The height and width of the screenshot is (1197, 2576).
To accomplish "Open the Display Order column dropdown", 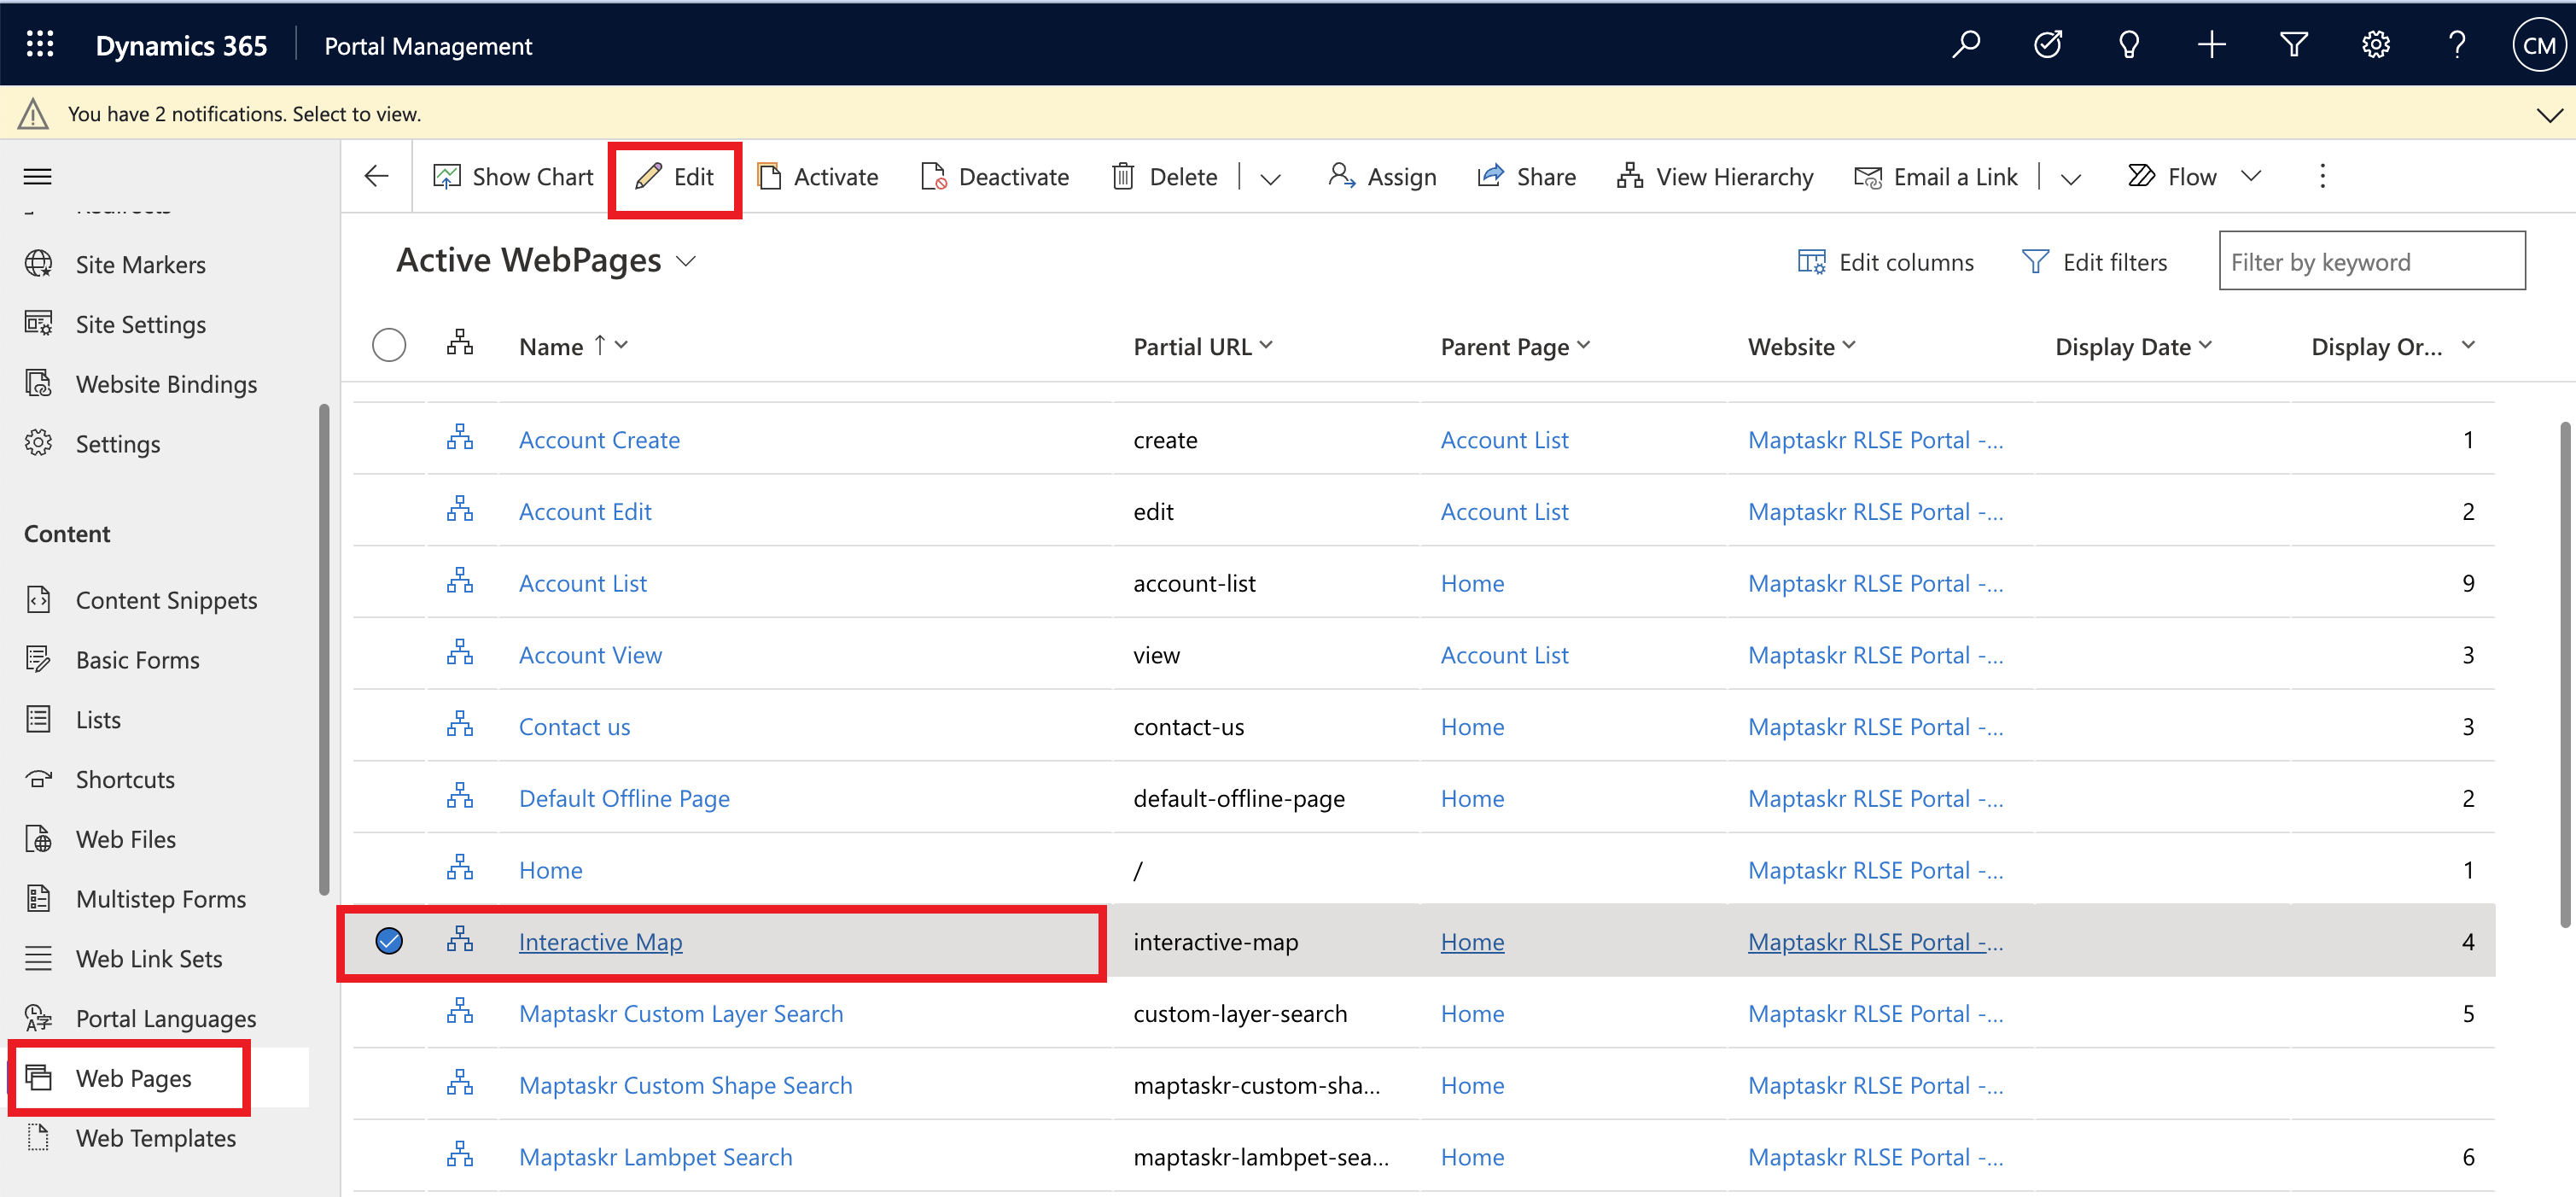I will (x=2468, y=345).
